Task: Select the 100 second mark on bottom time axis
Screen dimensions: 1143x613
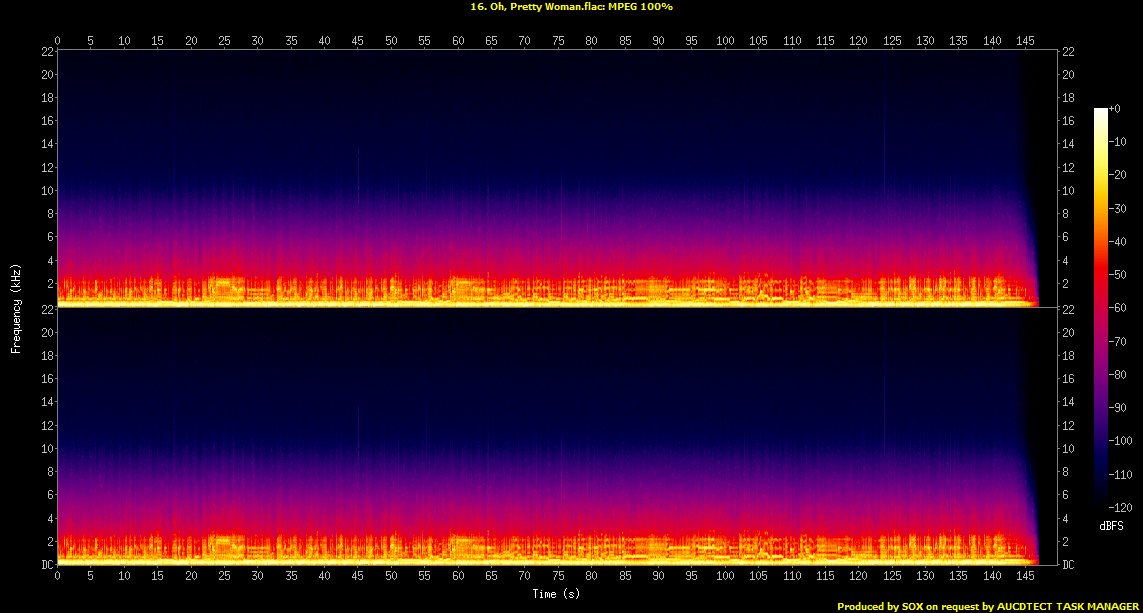Action: pyautogui.click(x=725, y=577)
